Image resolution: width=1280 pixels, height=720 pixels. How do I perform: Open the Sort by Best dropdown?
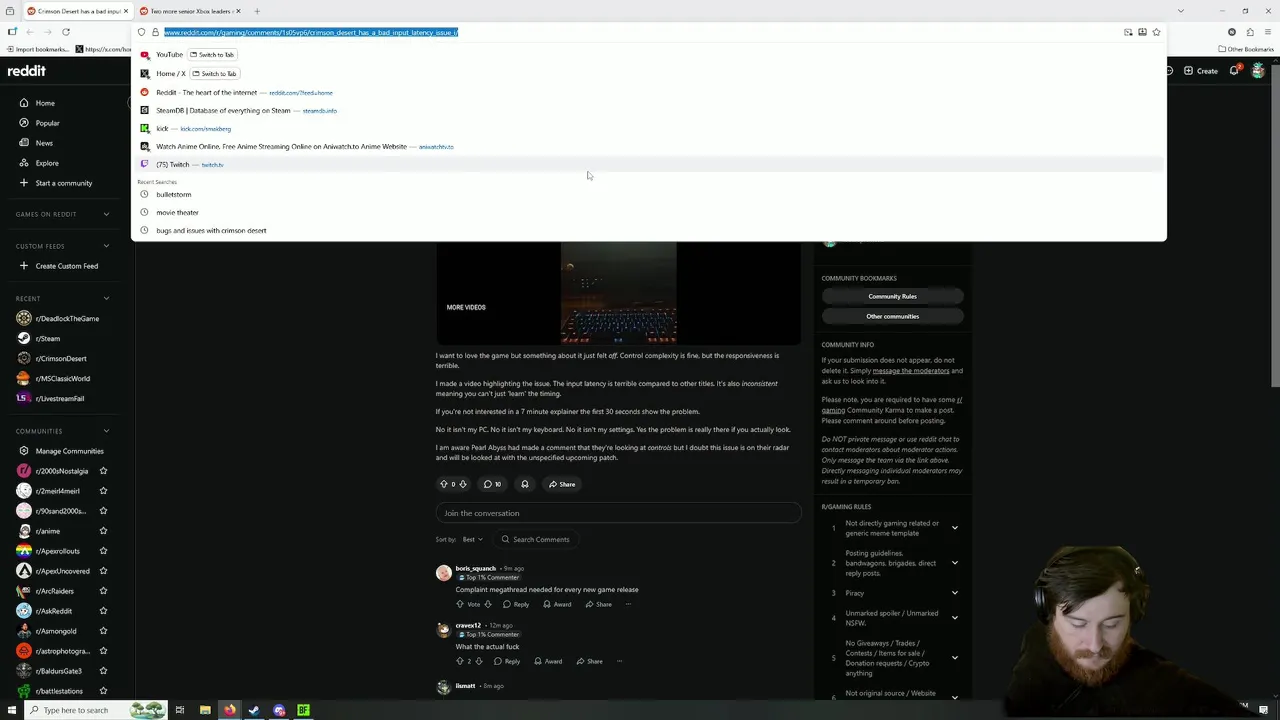click(x=472, y=539)
